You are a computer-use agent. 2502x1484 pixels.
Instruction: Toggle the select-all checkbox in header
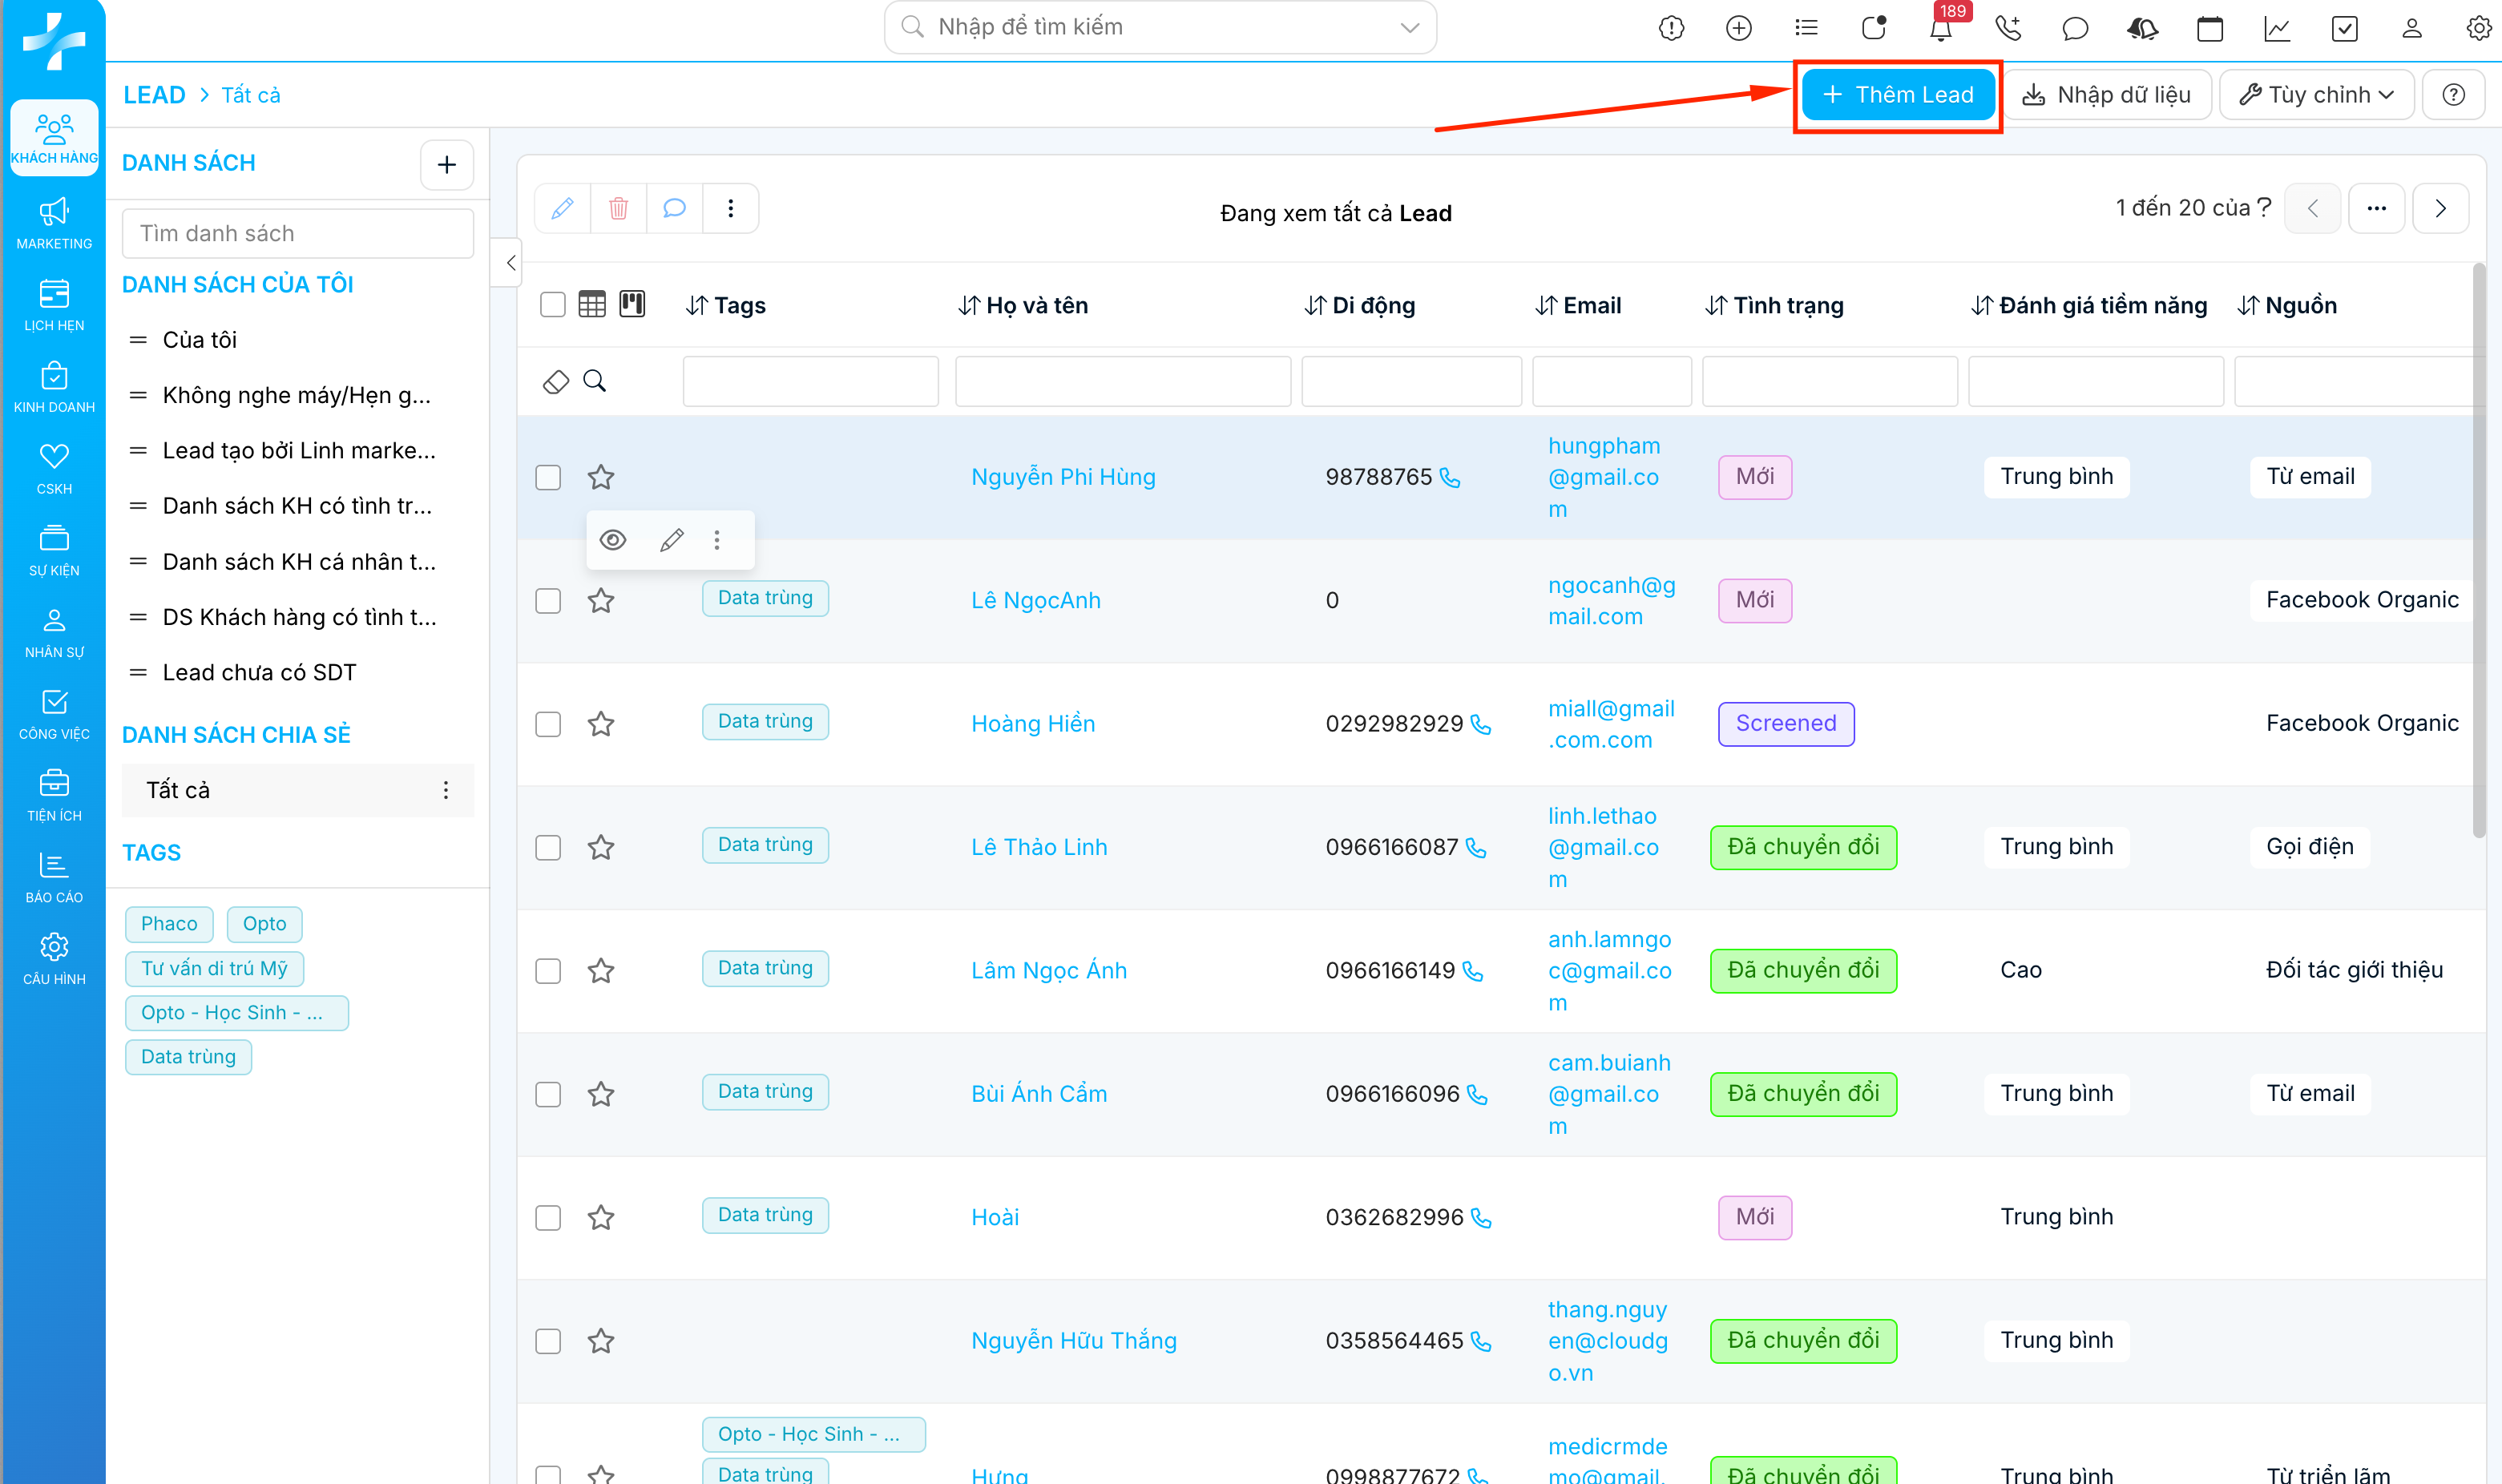tap(552, 304)
